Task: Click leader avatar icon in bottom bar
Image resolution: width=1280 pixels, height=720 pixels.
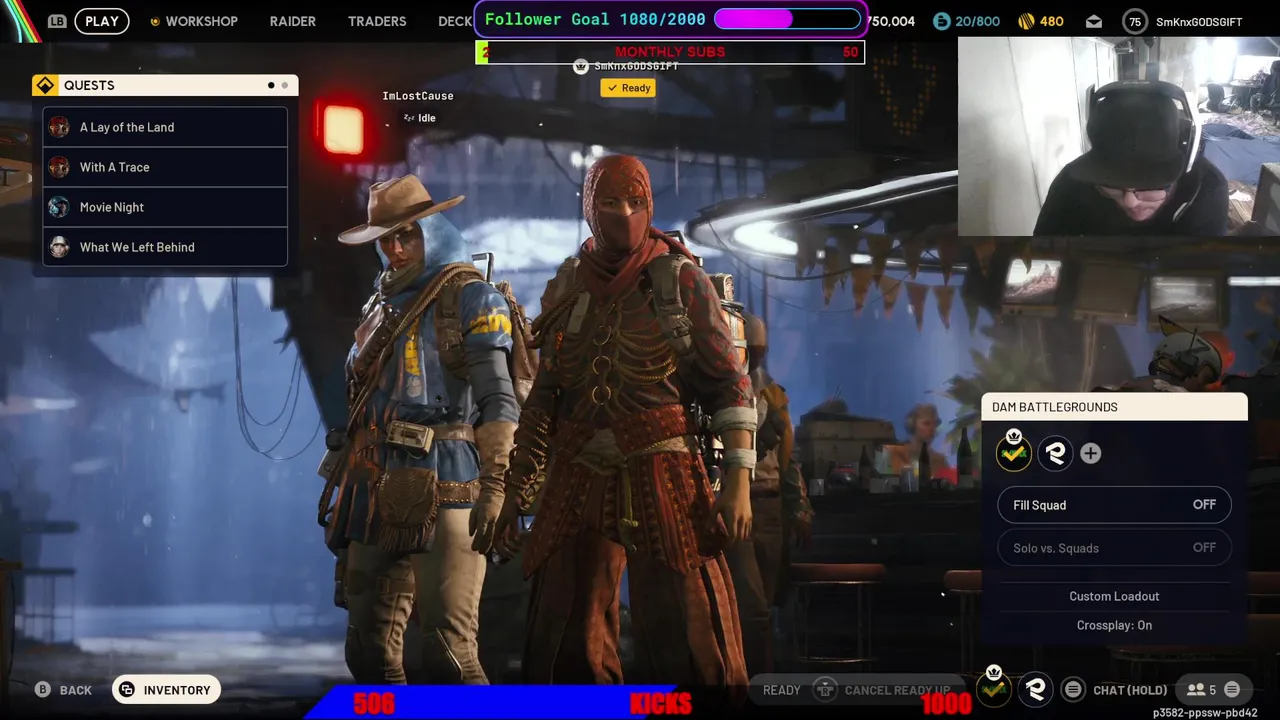Action: 994,689
